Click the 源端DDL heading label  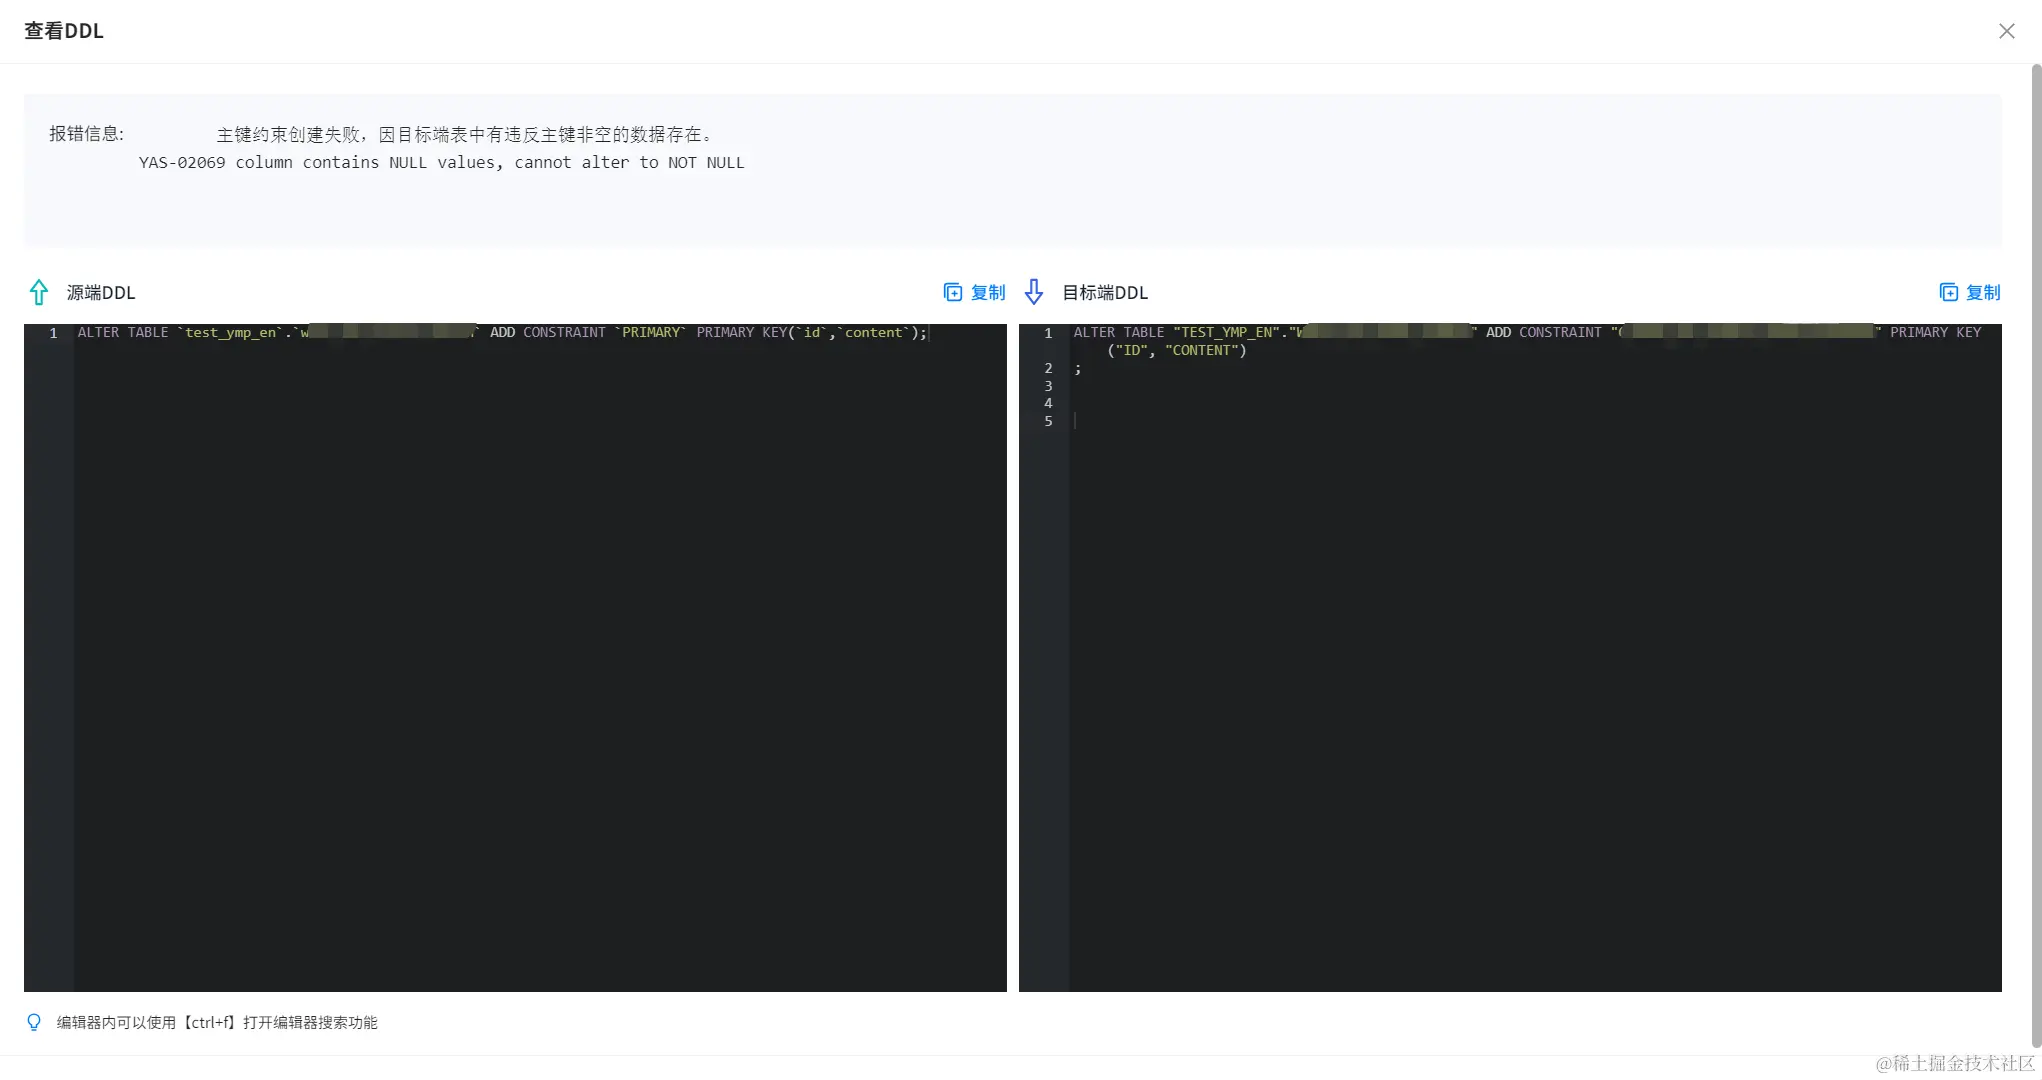click(100, 293)
